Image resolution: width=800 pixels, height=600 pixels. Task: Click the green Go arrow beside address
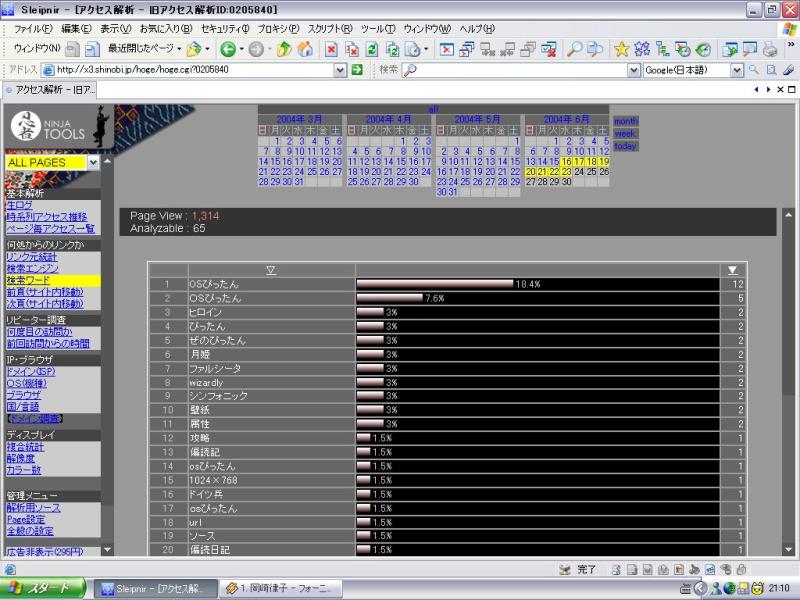[357, 70]
